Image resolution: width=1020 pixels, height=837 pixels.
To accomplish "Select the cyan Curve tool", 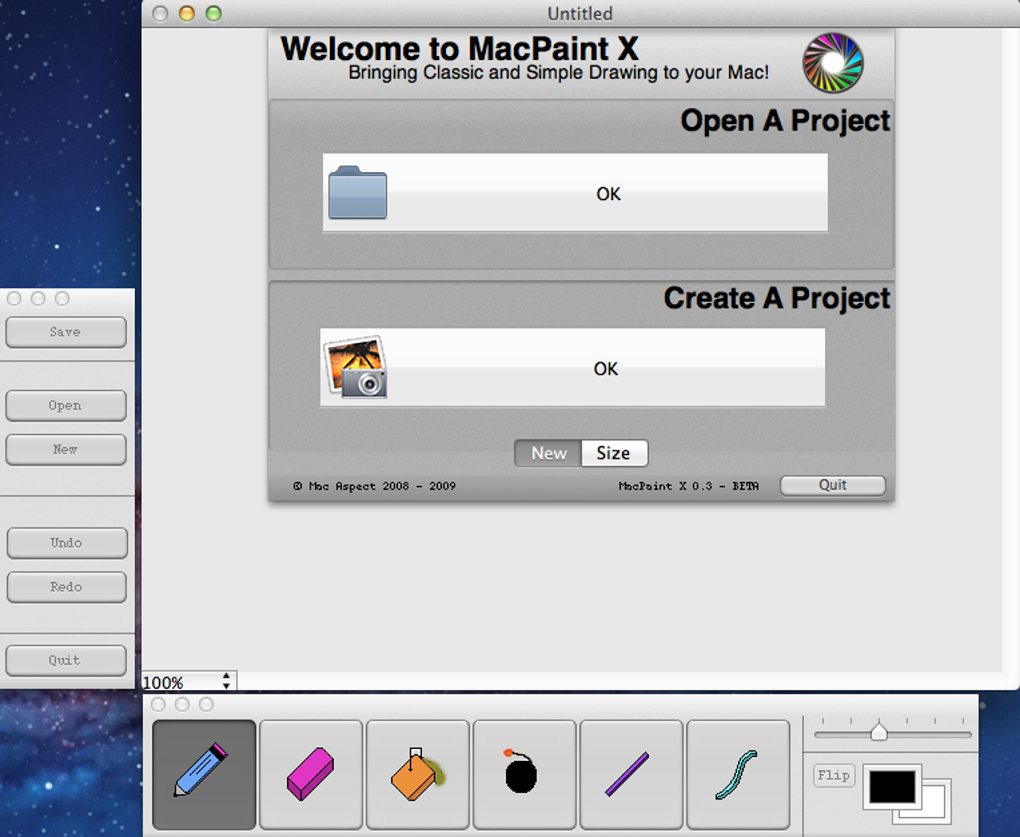I will coord(738,774).
